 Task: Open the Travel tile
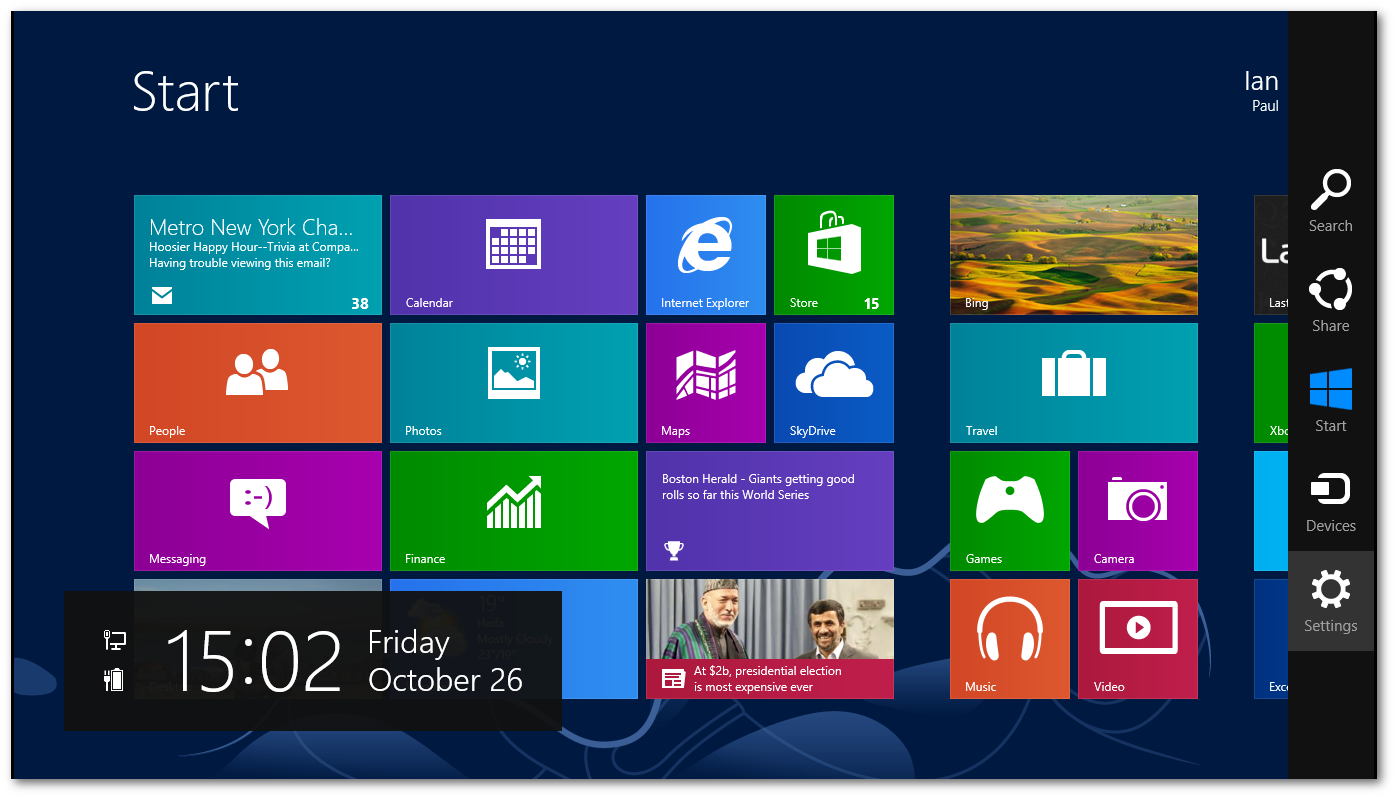click(x=1074, y=383)
